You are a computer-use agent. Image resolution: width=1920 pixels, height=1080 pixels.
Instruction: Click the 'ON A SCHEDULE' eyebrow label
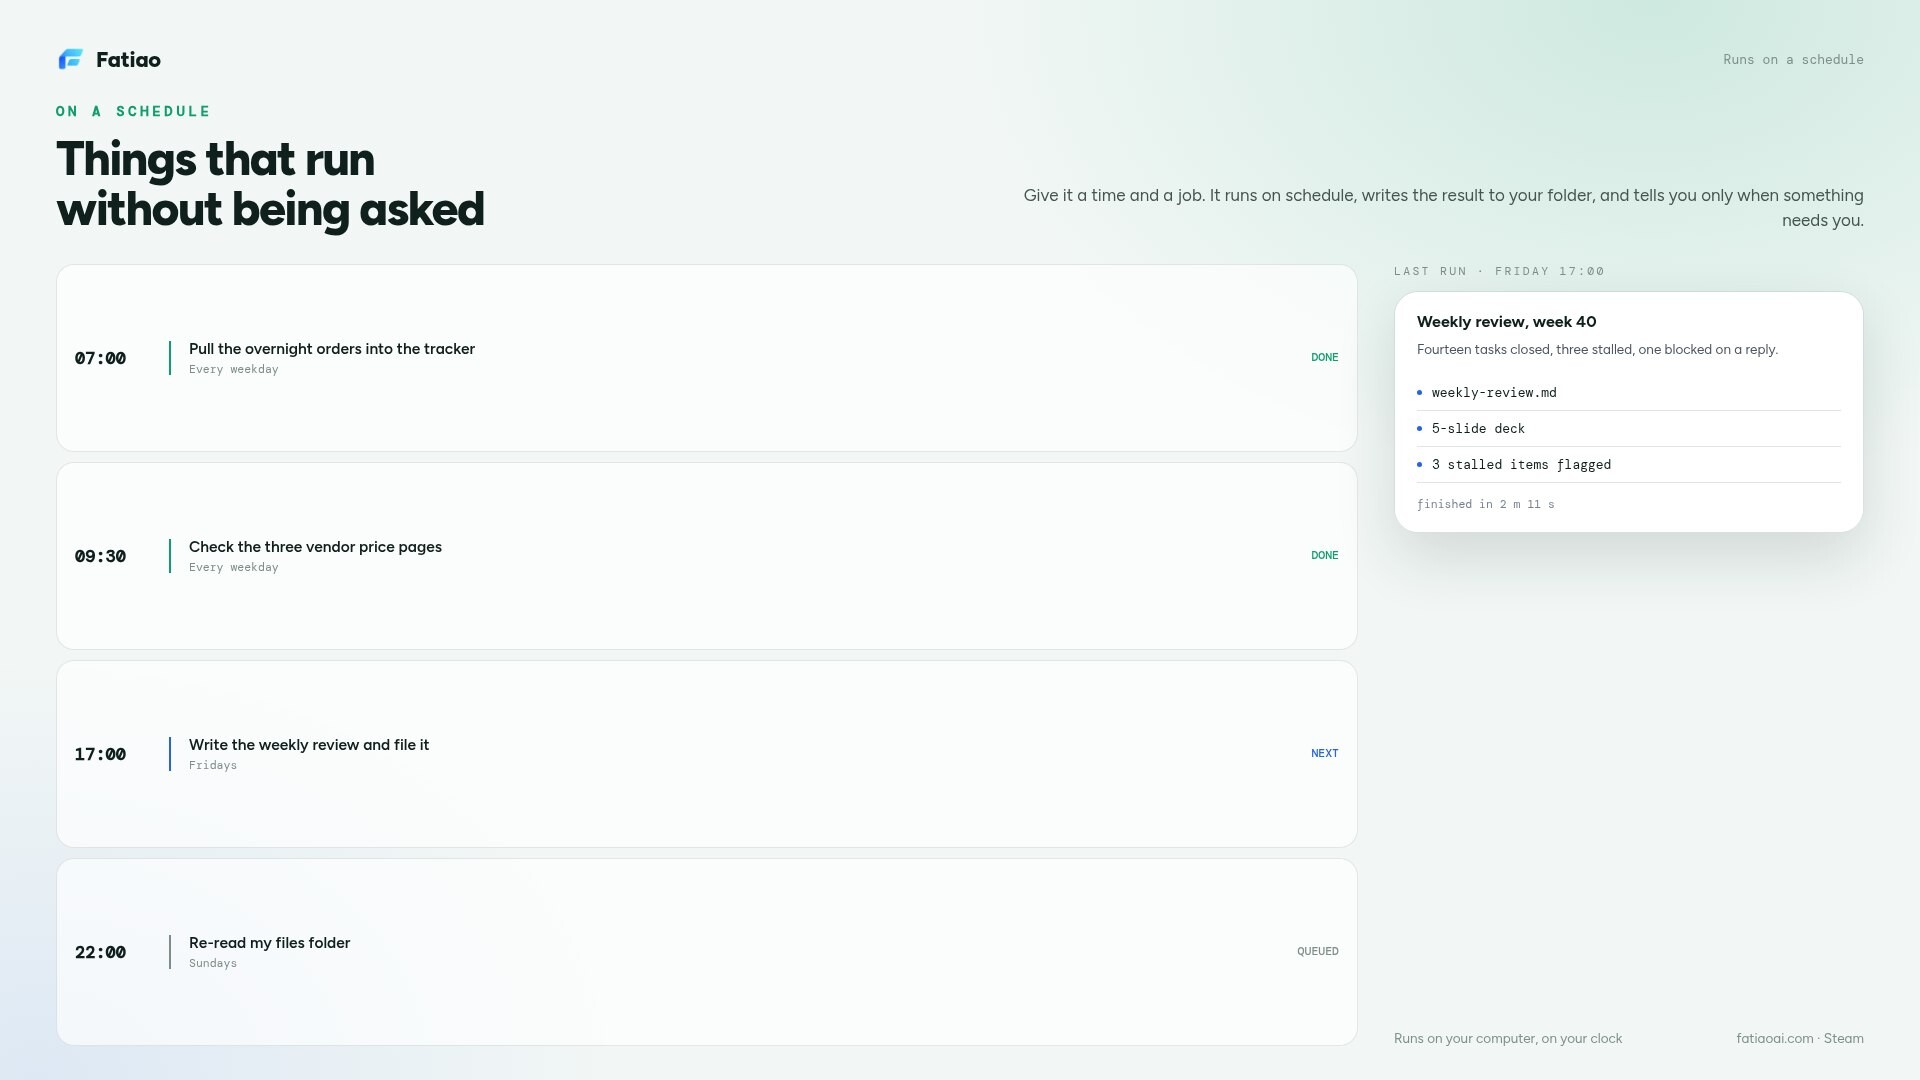[133, 111]
